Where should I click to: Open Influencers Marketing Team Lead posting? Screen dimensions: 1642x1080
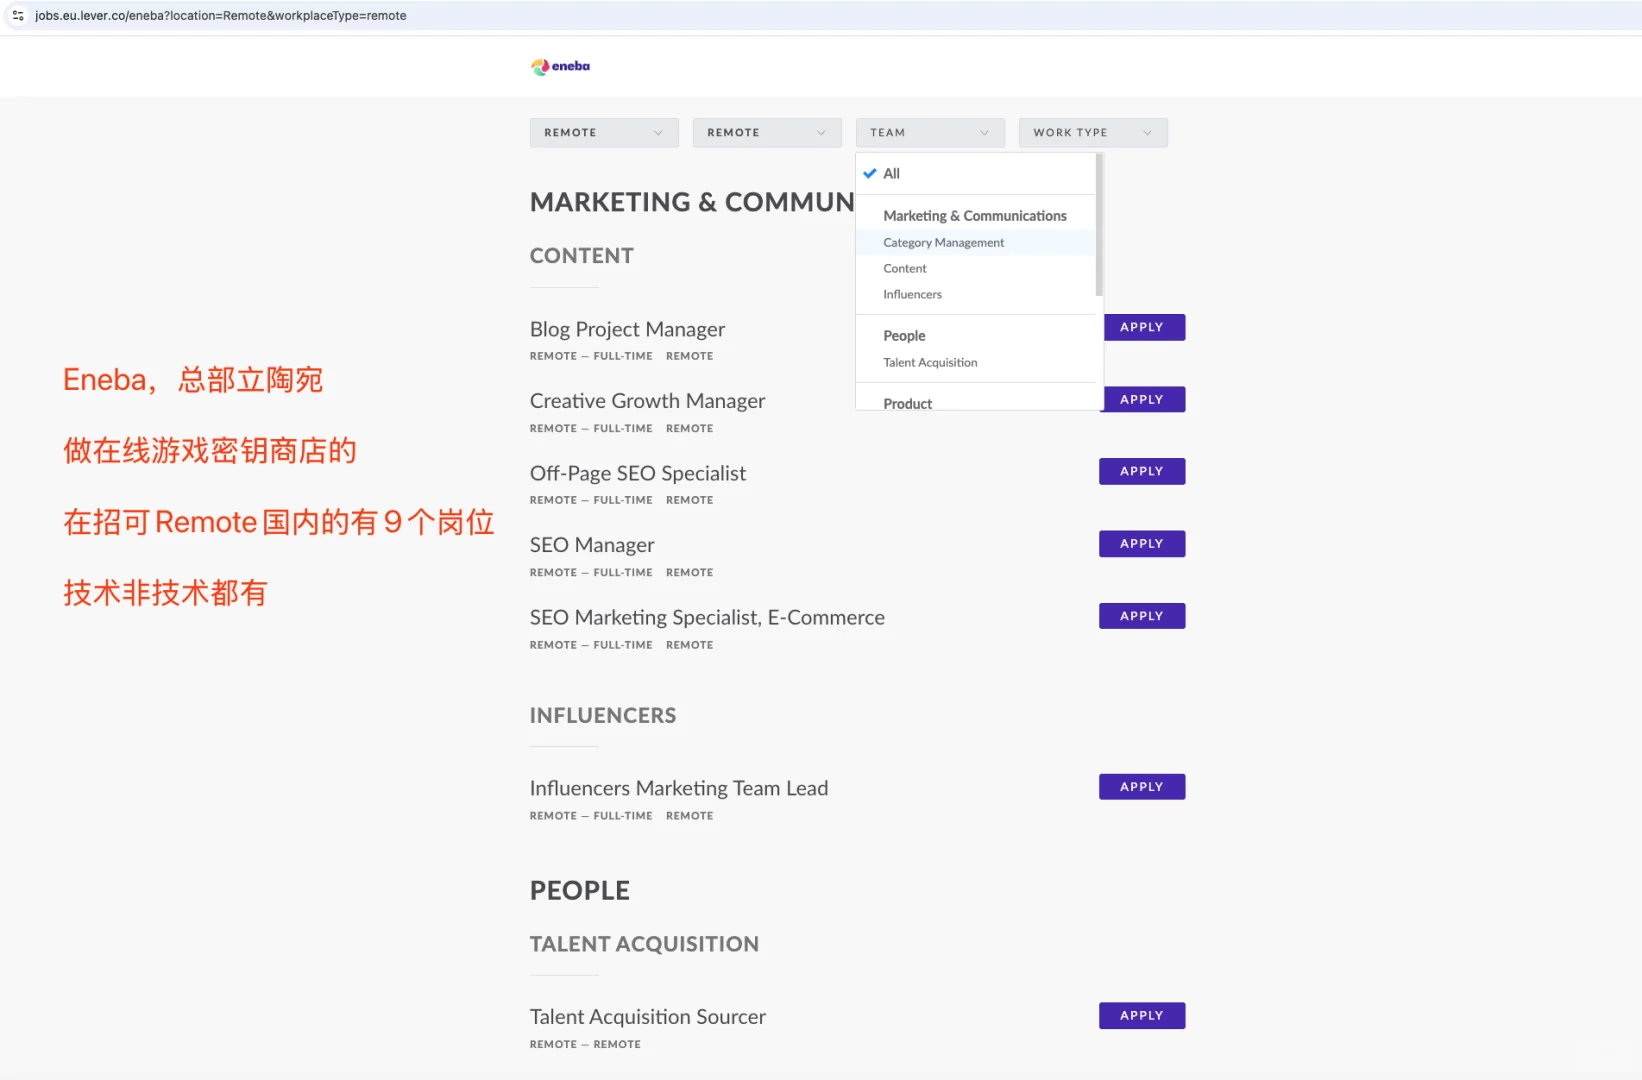click(679, 789)
